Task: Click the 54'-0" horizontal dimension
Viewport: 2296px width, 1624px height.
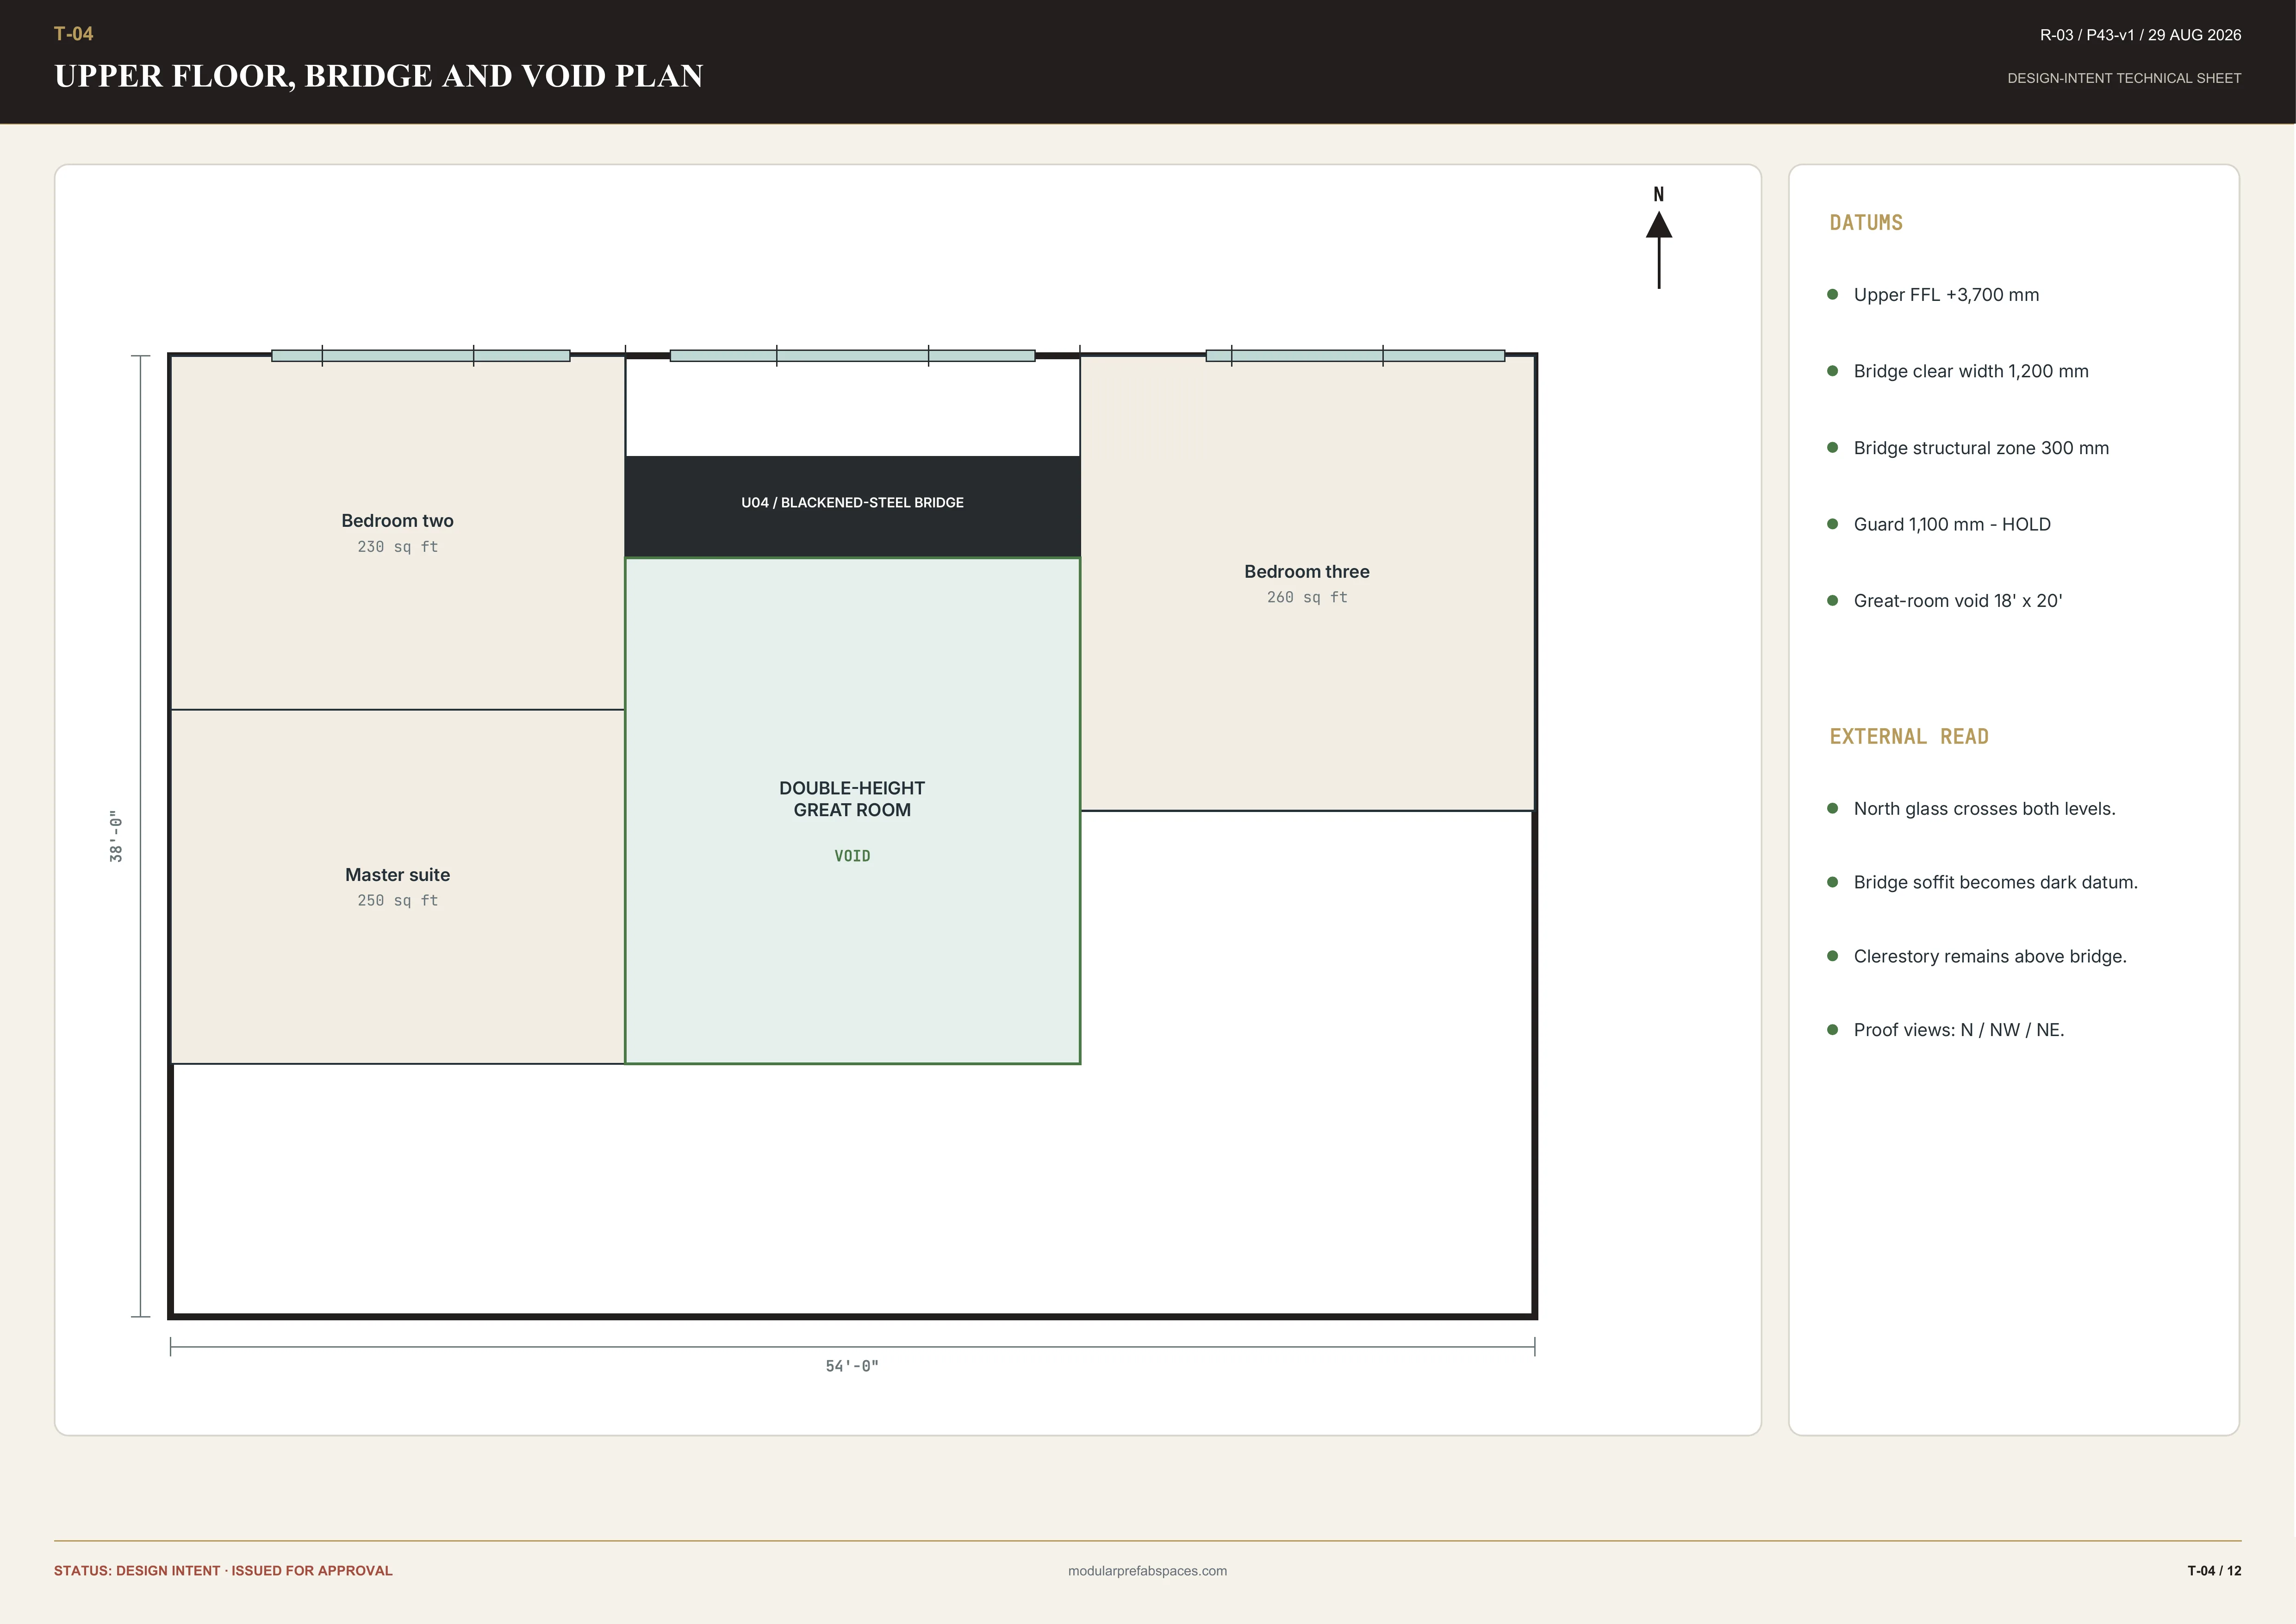Action: [x=852, y=1366]
